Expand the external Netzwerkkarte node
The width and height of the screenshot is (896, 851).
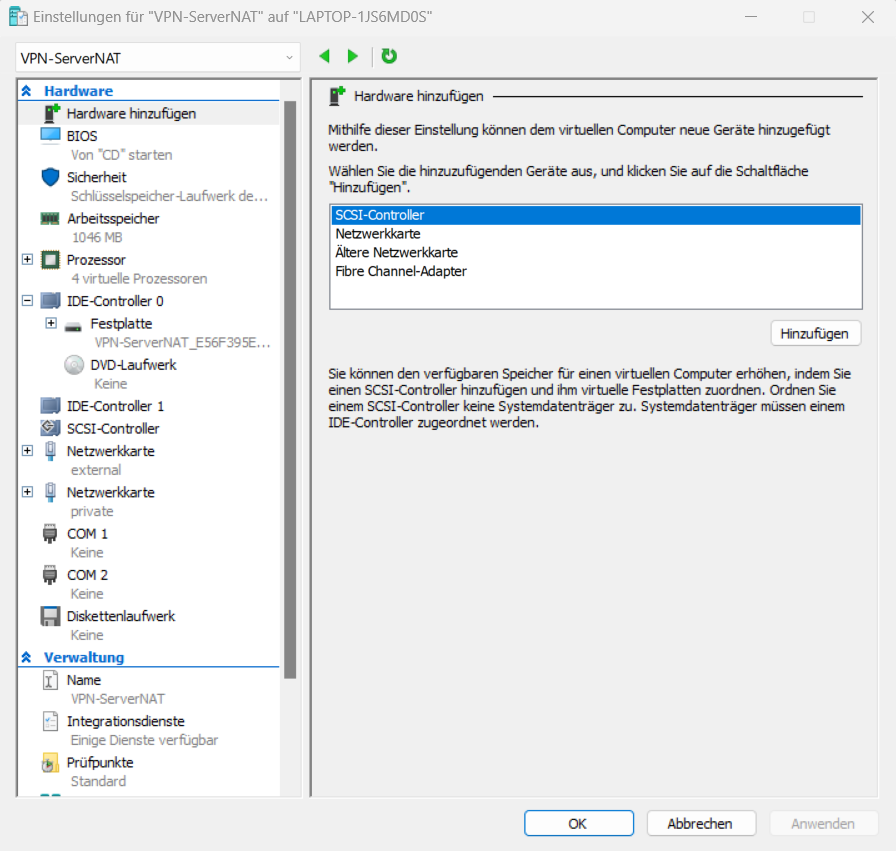click(x=27, y=451)
